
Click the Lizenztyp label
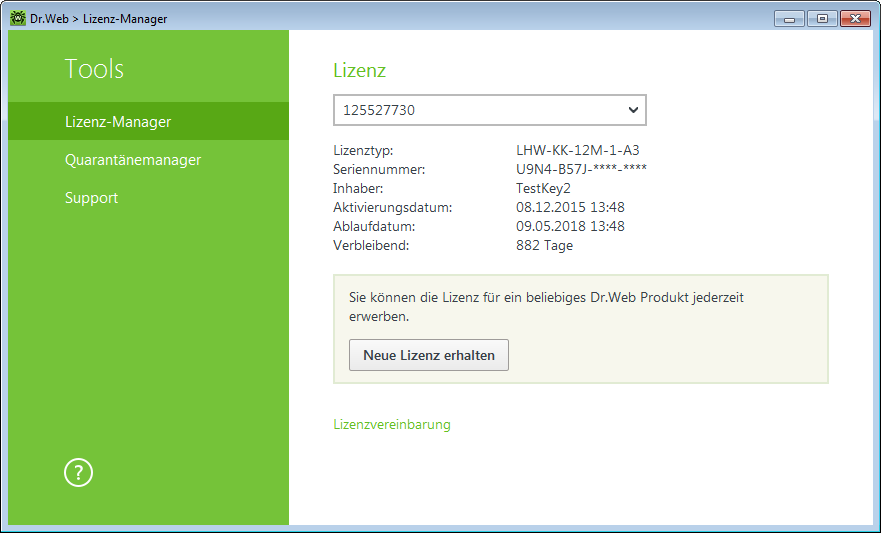pos(363,150)
